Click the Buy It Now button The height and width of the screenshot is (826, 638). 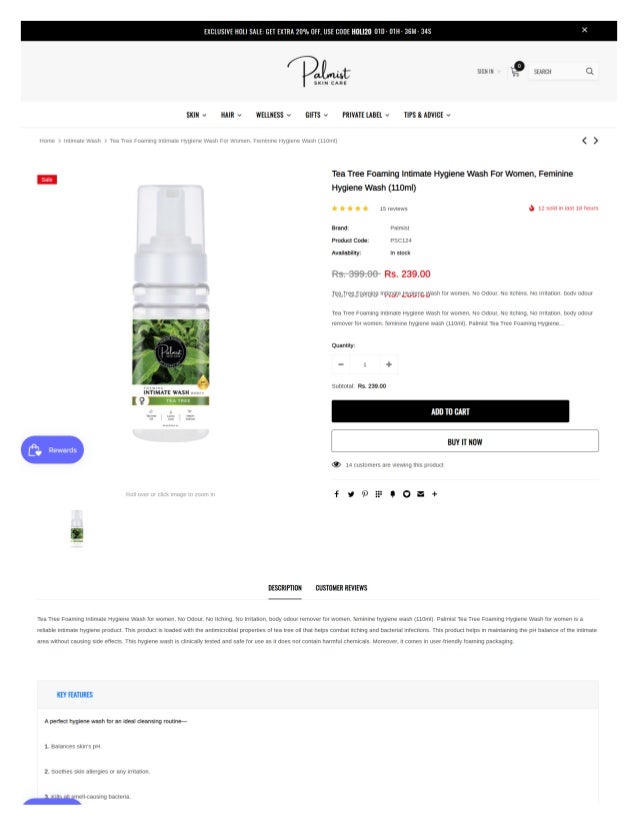click(x=465, y=441)
